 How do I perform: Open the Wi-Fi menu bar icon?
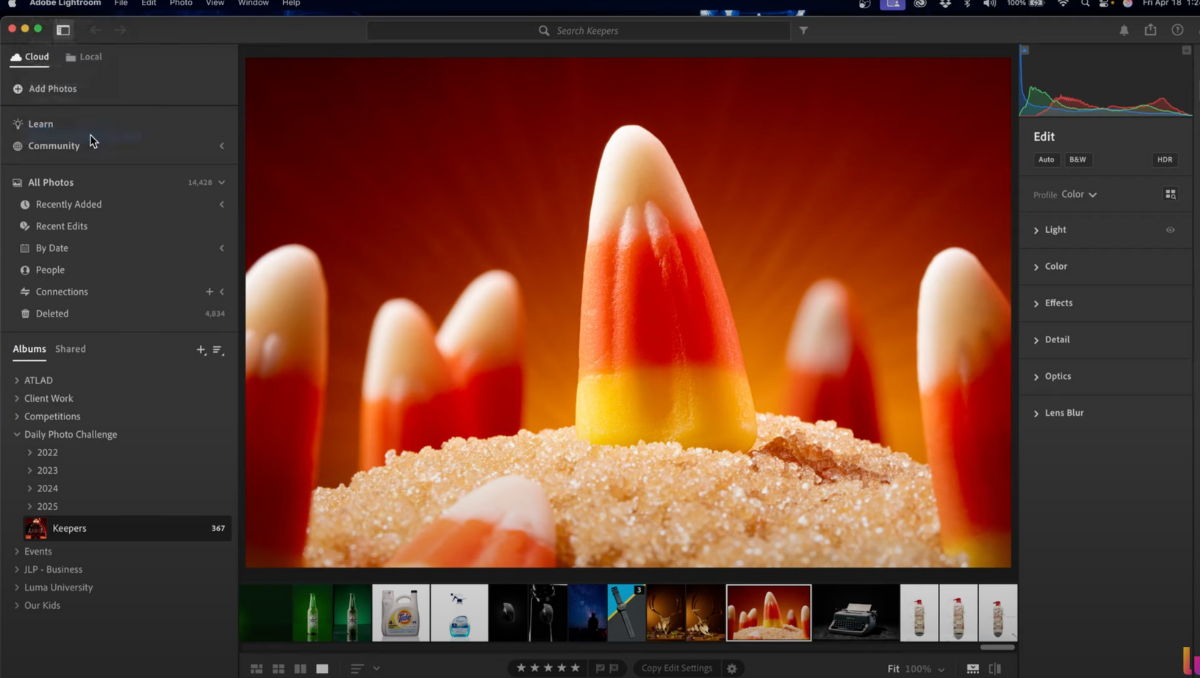(1063, 4)
